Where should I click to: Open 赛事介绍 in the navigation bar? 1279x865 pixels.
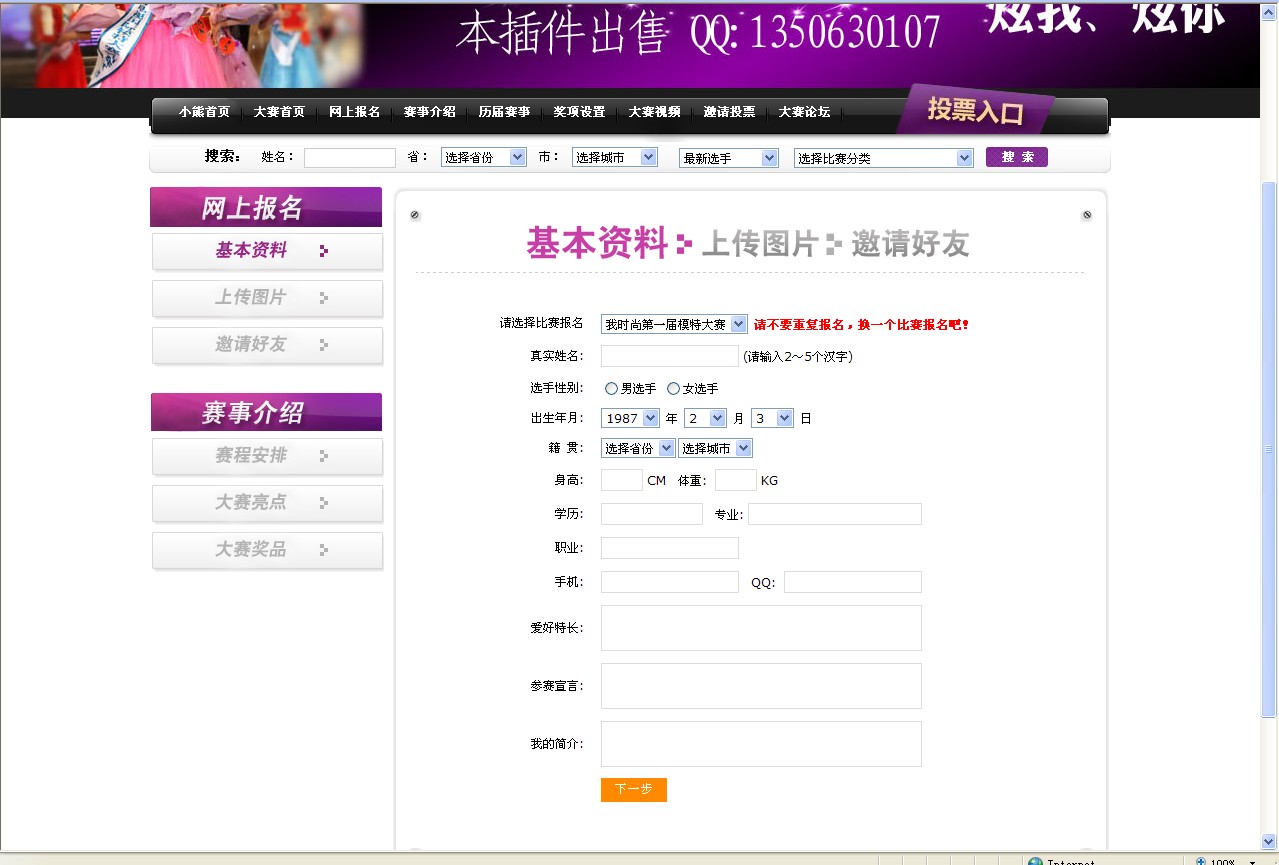(430, 112)
